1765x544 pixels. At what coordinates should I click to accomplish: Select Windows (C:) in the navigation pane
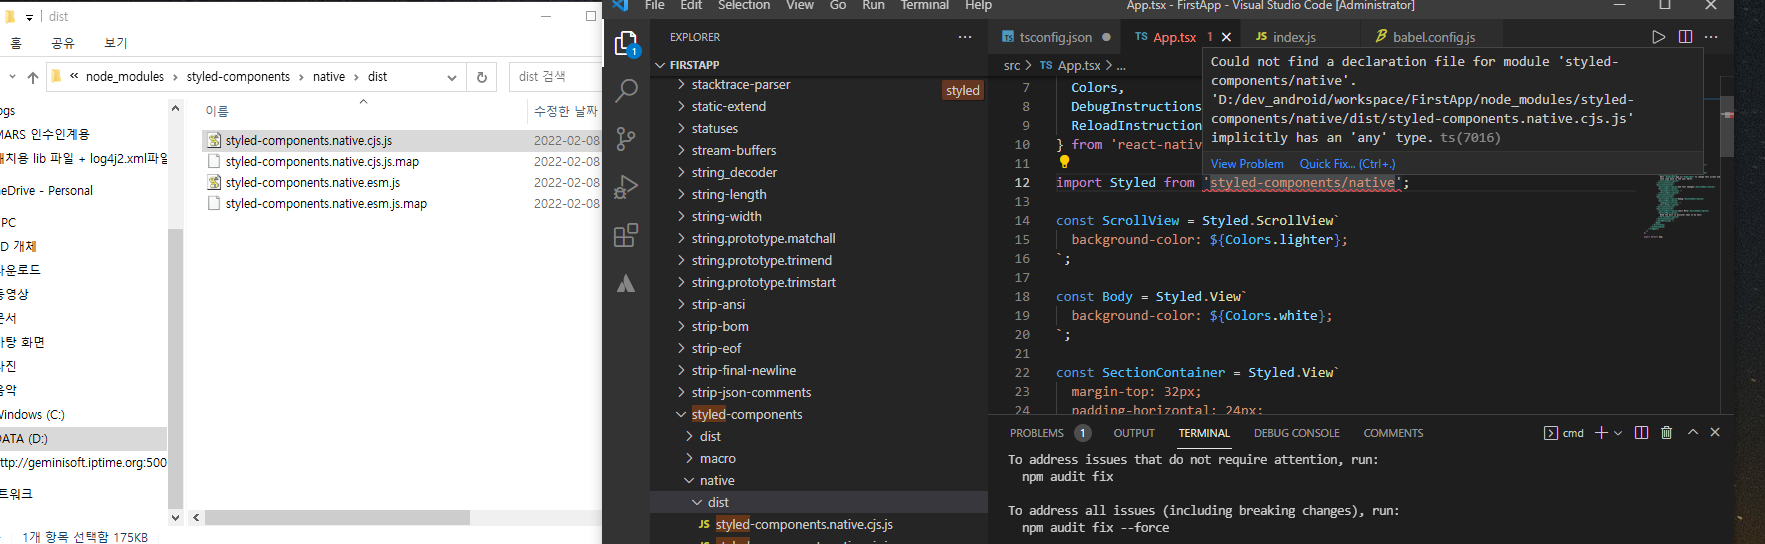33,415
